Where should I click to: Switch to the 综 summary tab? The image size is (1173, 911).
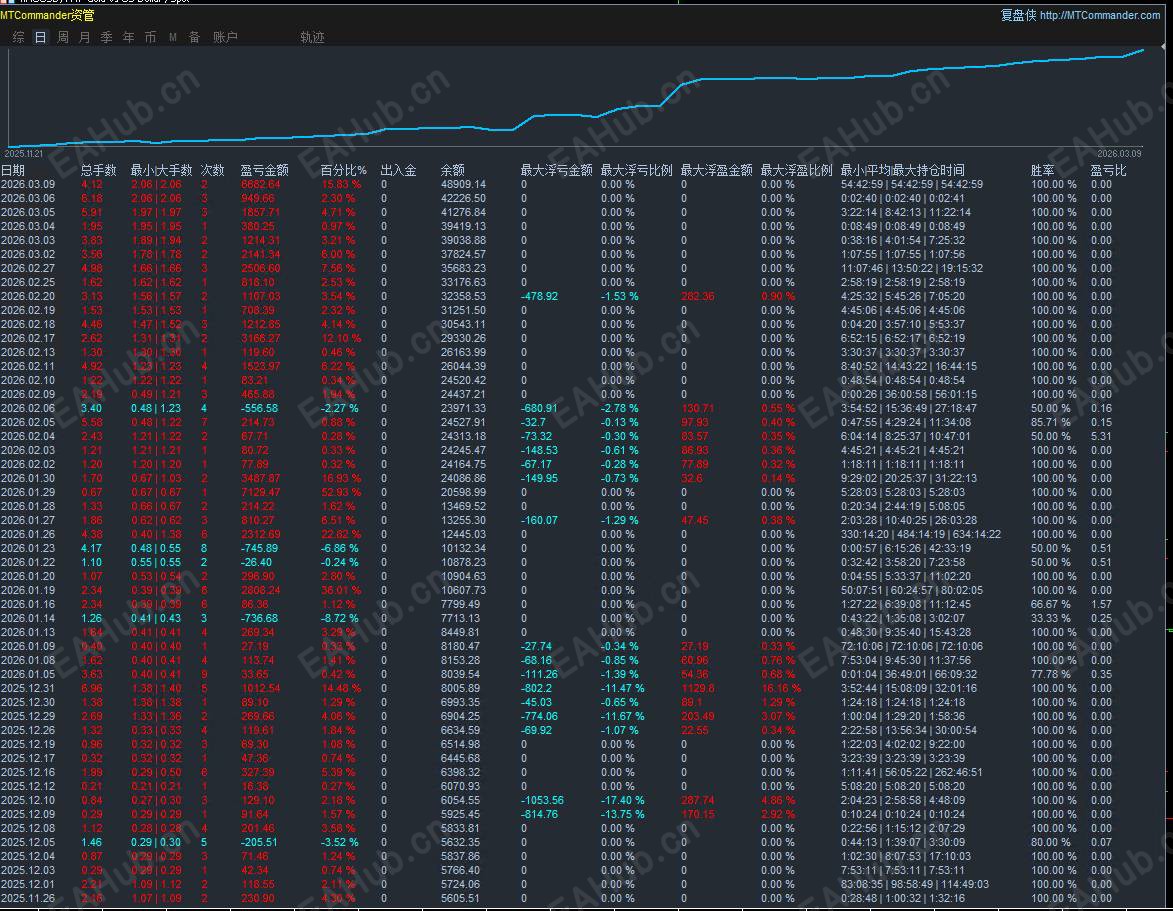tap(19, 37)
